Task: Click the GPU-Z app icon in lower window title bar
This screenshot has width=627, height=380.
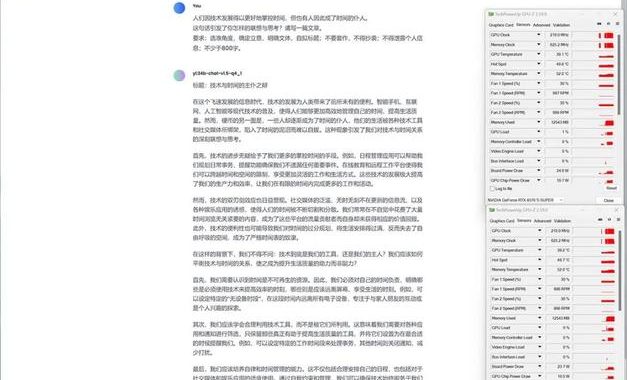Action: pos(491,210)
